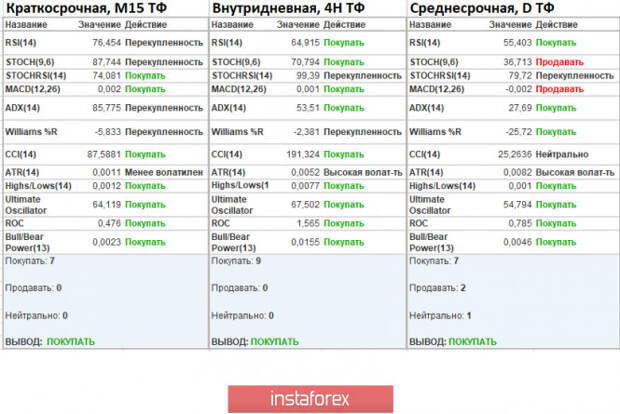Viewport: 620px width, 414px height.
Task: Click the instaforex logo banner
Action: click(x=310, y=399)
